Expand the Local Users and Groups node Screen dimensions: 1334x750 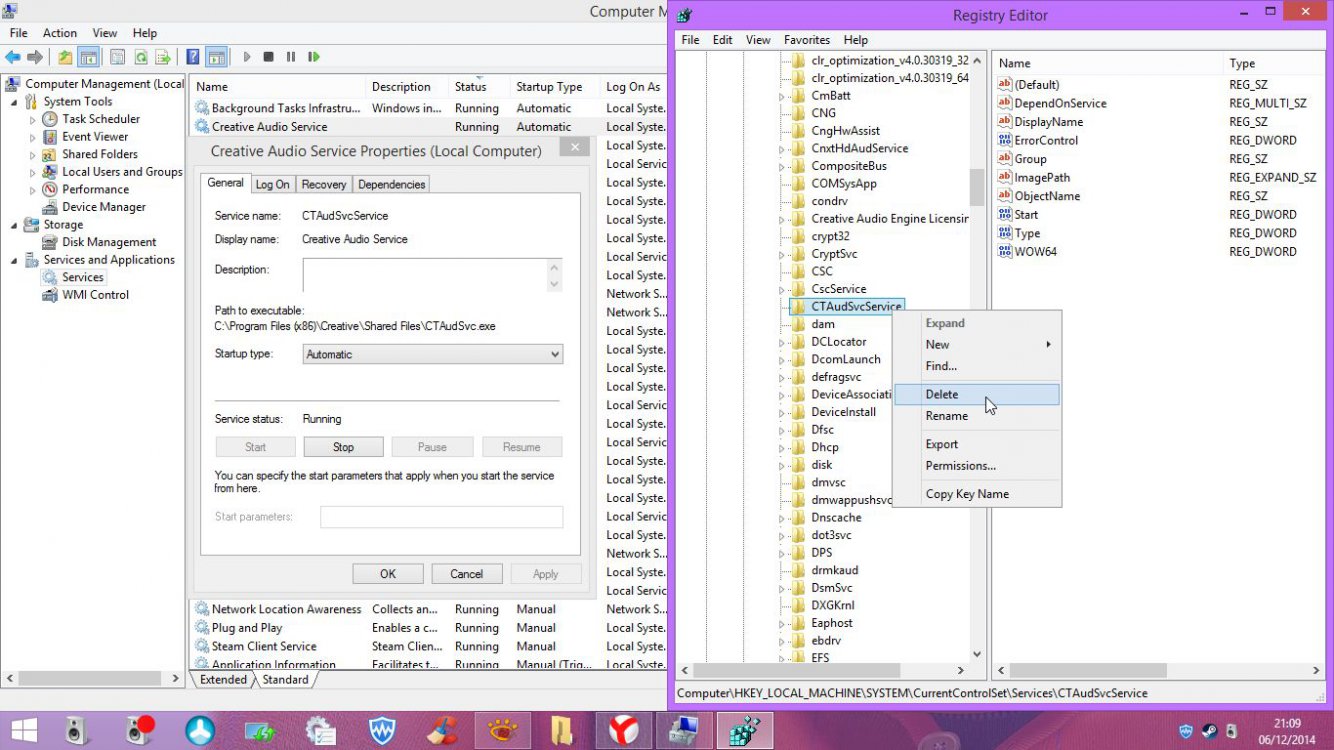pyautogui.click(x=33, y=172)
